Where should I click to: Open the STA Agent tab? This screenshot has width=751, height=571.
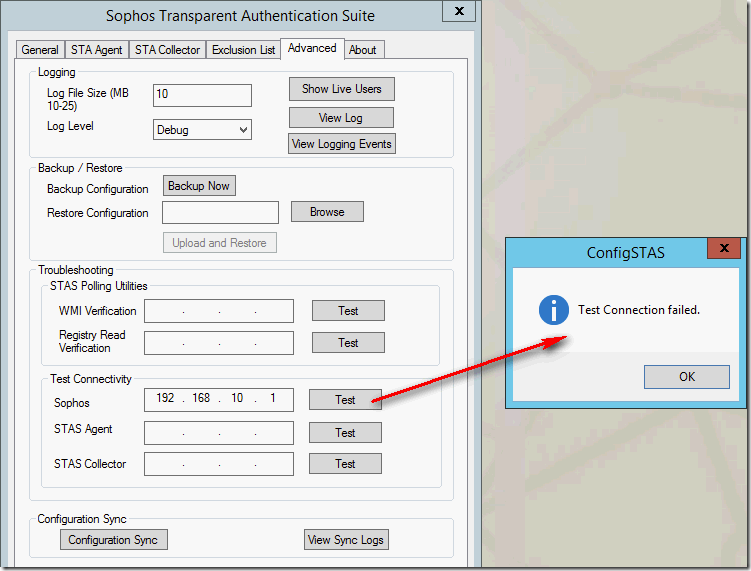click(96, 50)
